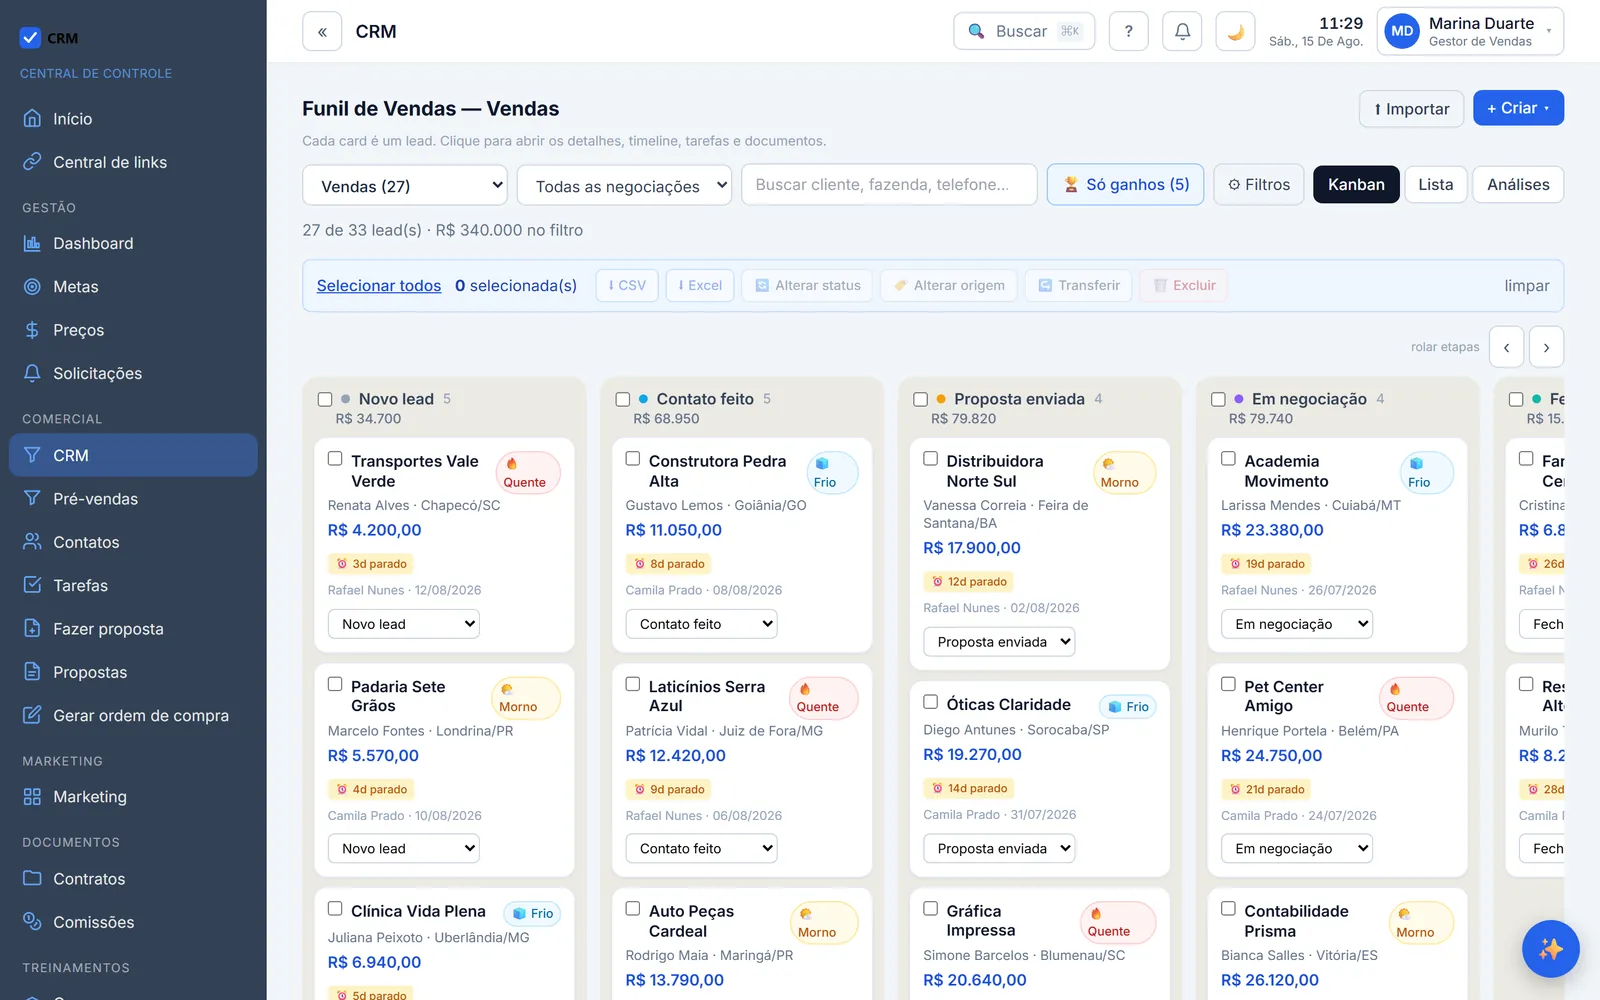
Task: Open the Vendas (27) funnel dropdown
Action: (x=405, y=186)
